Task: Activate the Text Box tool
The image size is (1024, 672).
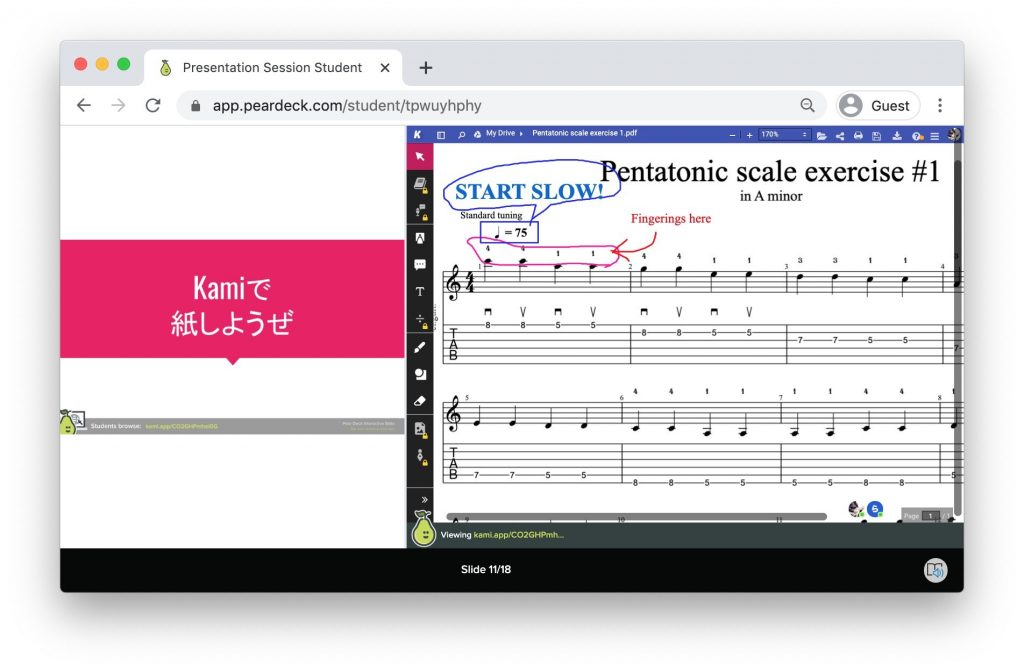Action: [420, 292]
